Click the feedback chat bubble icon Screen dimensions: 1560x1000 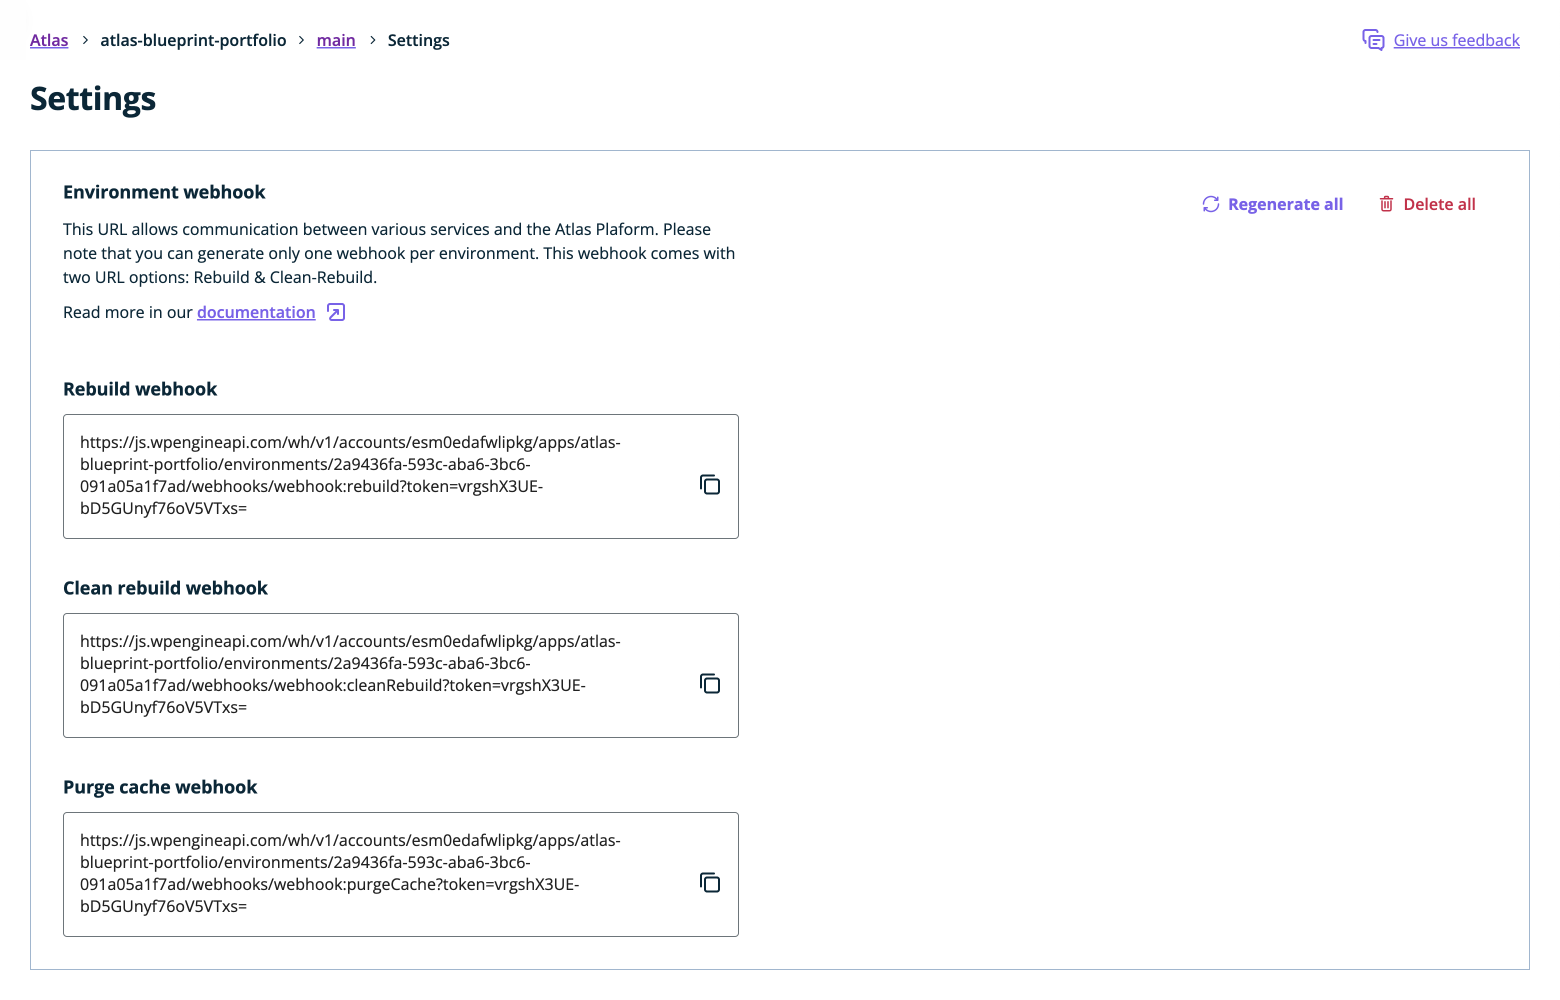click(1373, 40)
